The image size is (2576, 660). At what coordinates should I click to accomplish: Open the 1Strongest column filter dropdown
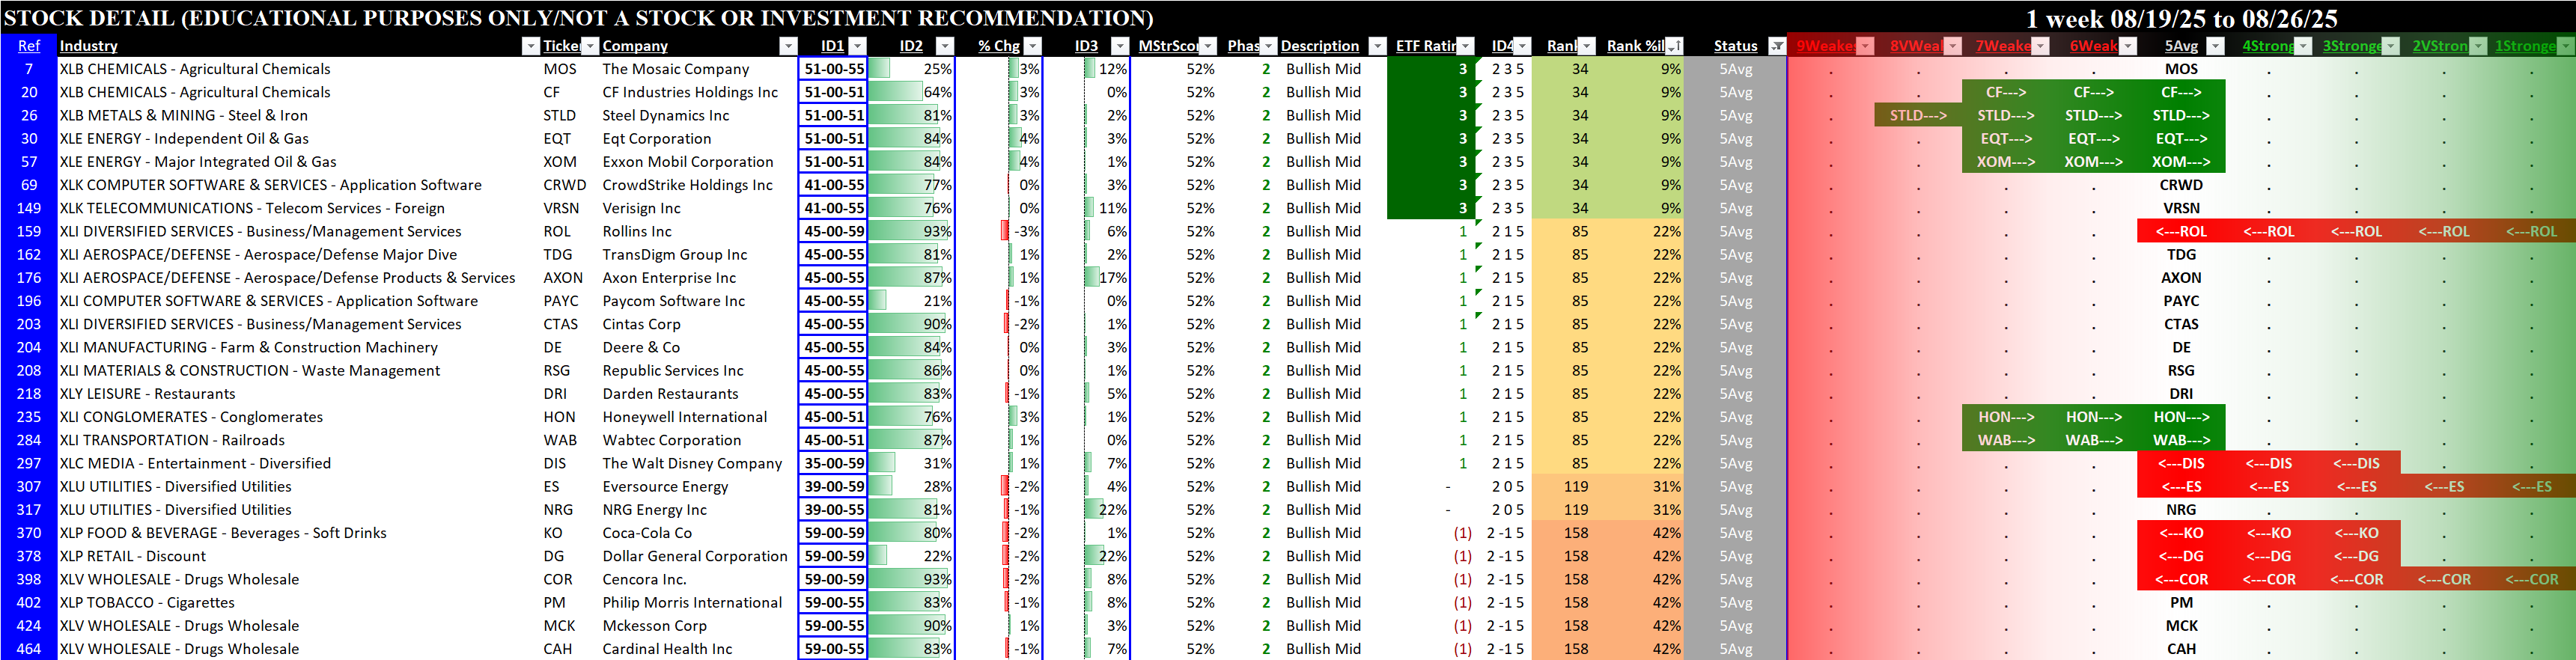pos(2565,46)
